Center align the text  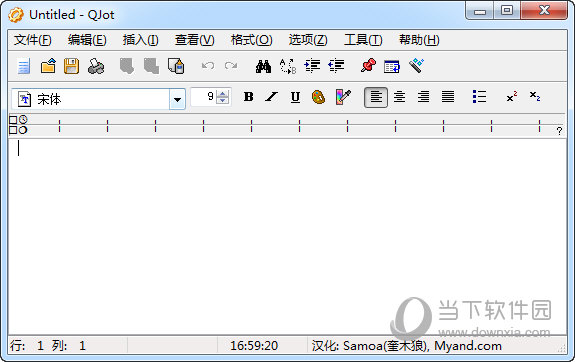pyautogui.click(x=399, y=97)
